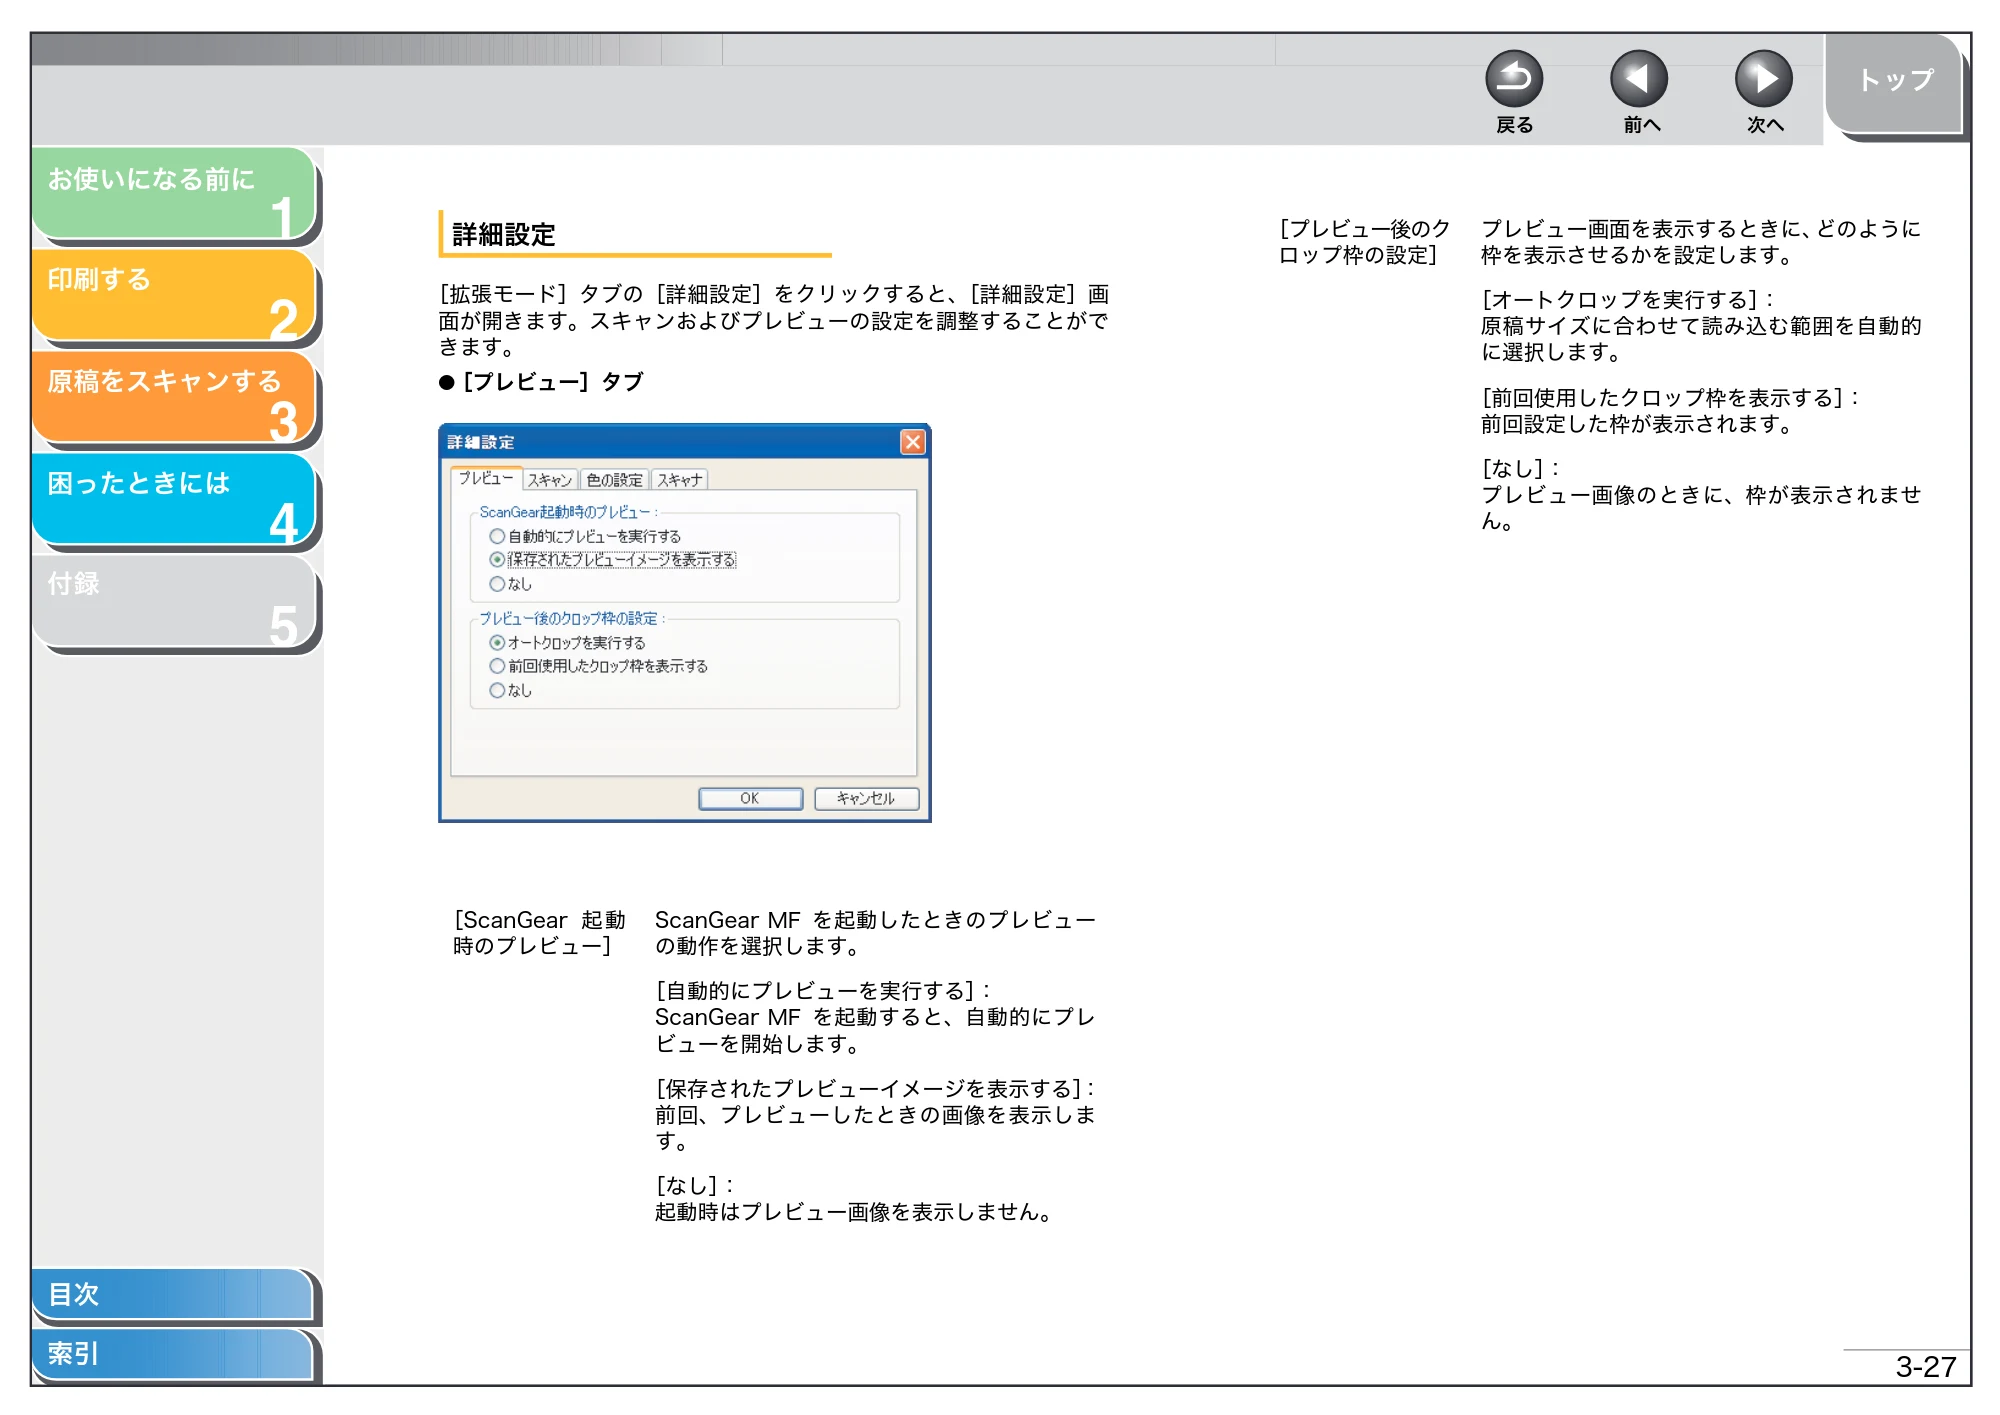This screenshot has width=2000, height=1415.
Task: Click the OK button
Action: (x=750, y=798)
